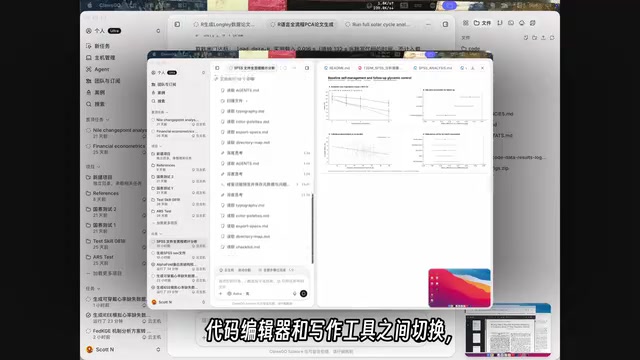The width and height of the screenshot is (640, 360).
Task: Open 主机管理 in the back window sidebar
Action: pos(100,58)
